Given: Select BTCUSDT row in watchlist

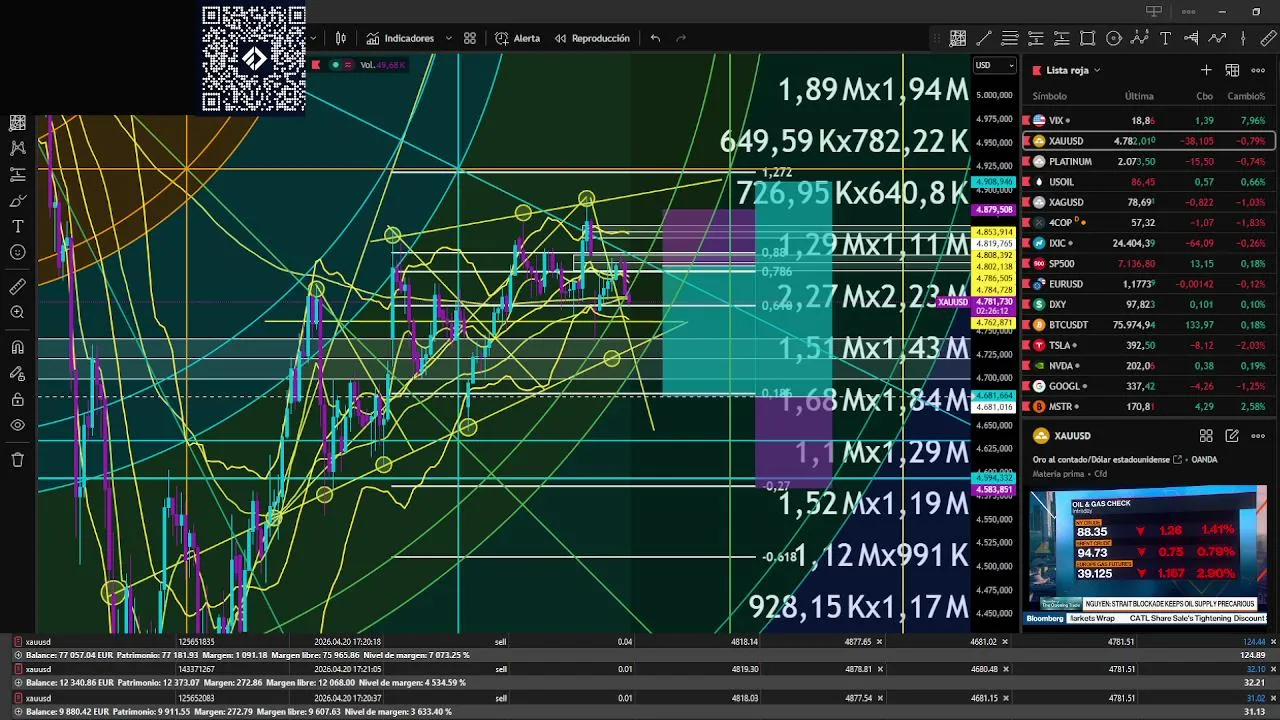Looking at the screenshot, I should pyautogui.click(x=1148, y=324).
